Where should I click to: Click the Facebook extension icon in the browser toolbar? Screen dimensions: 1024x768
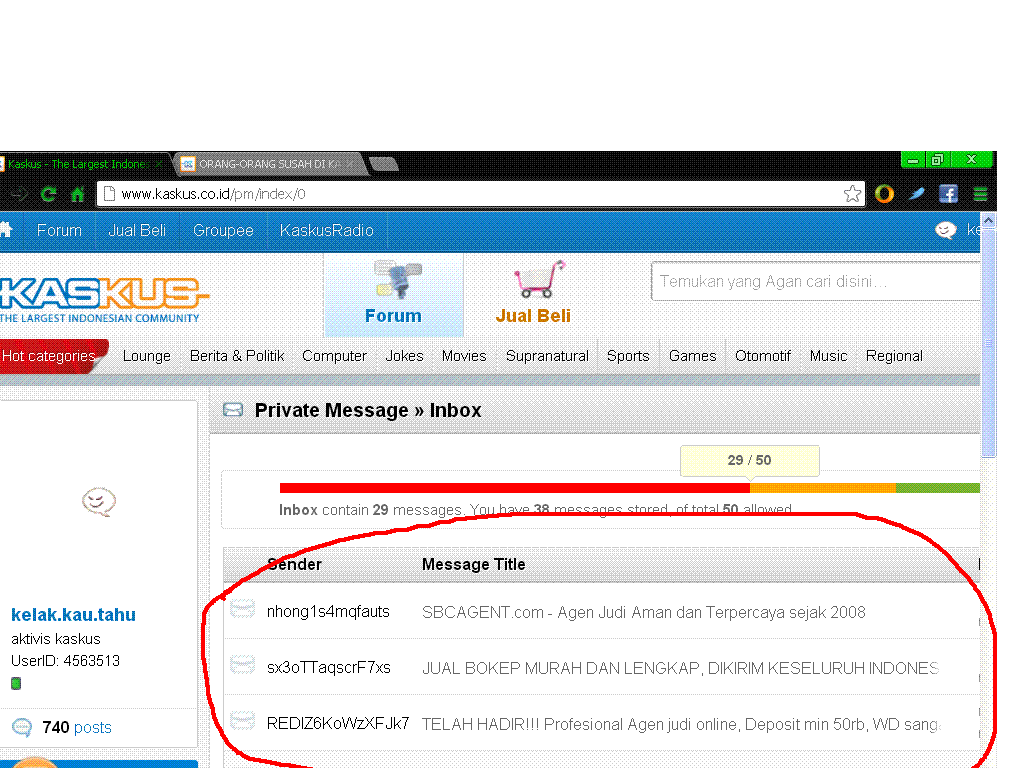click(948, 194)
